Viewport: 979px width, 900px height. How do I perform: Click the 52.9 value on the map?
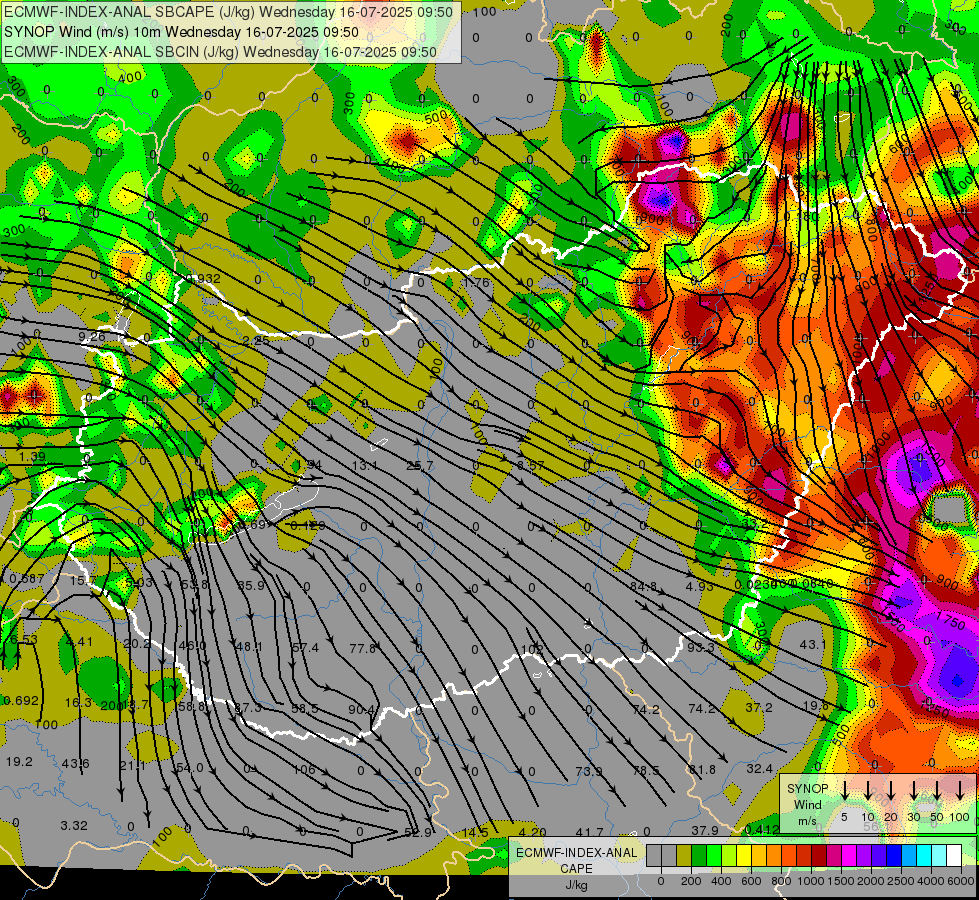(x=418, y=832)
